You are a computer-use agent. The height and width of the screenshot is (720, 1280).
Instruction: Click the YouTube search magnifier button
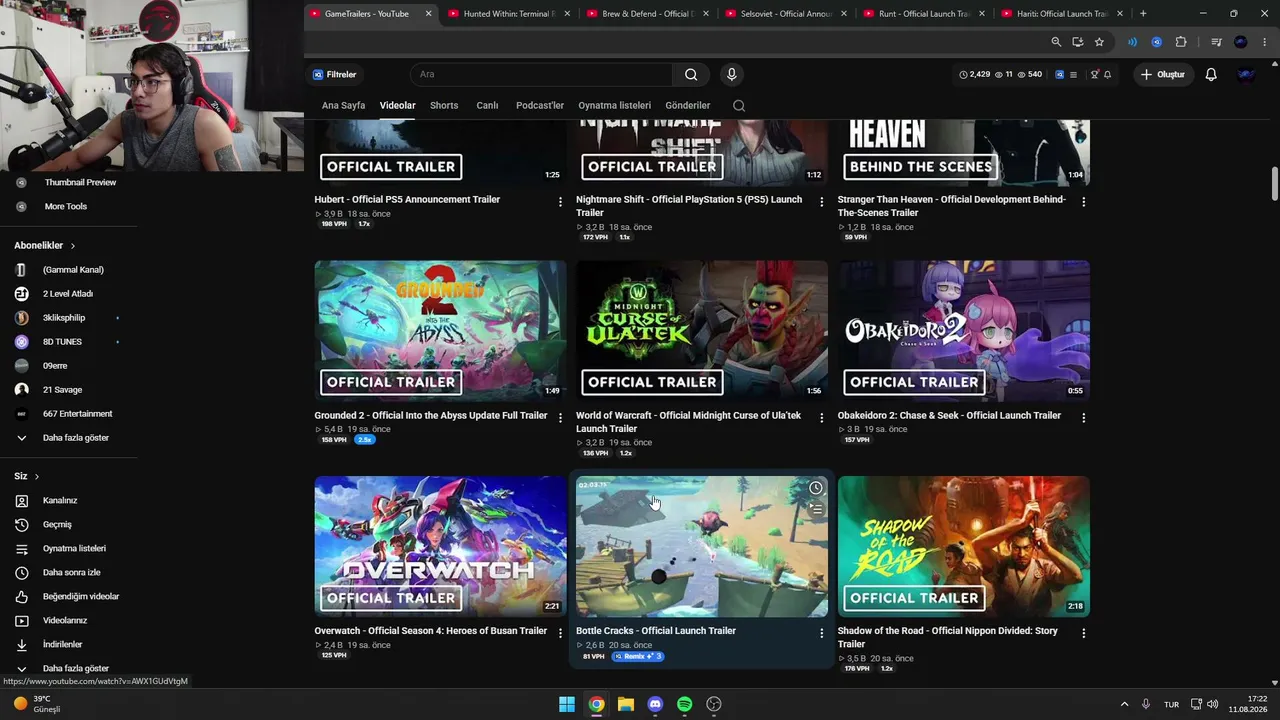[691, 74]
